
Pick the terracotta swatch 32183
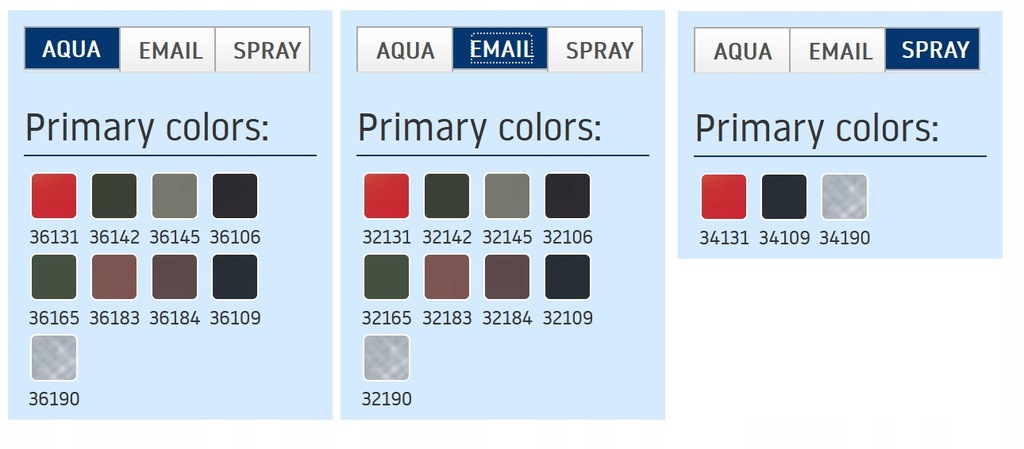(447, 277)
